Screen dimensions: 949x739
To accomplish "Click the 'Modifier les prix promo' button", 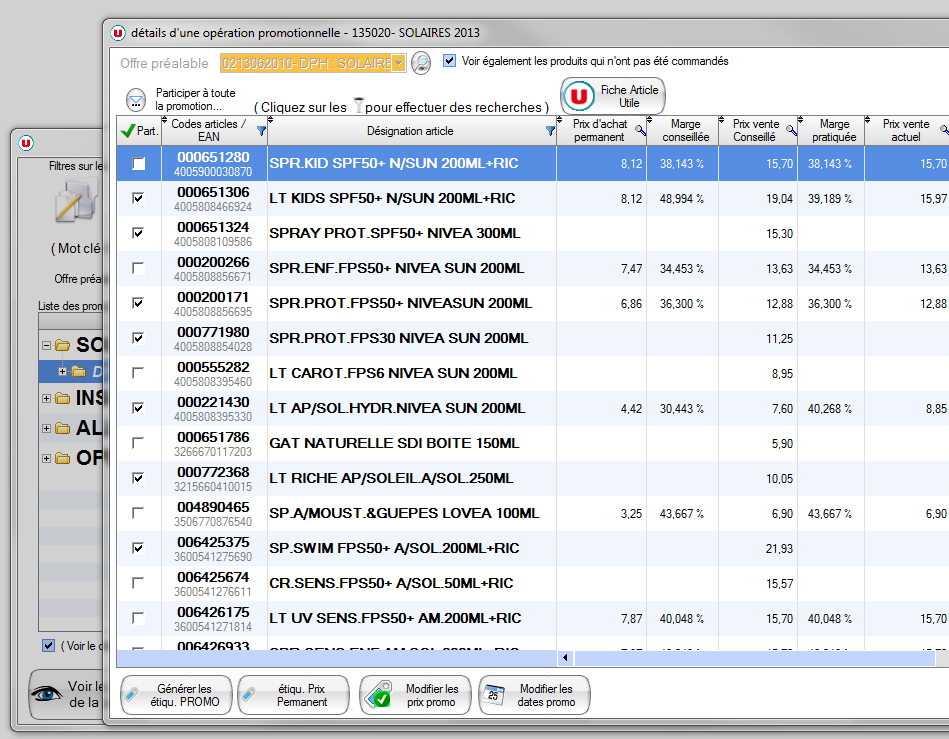I will coord(415,695).
